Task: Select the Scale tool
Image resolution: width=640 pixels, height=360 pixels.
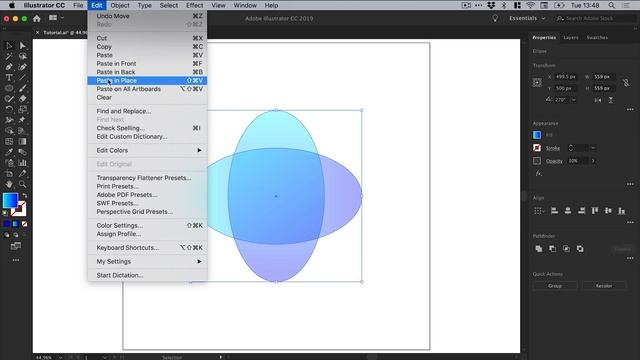Action: click(22, 109)
